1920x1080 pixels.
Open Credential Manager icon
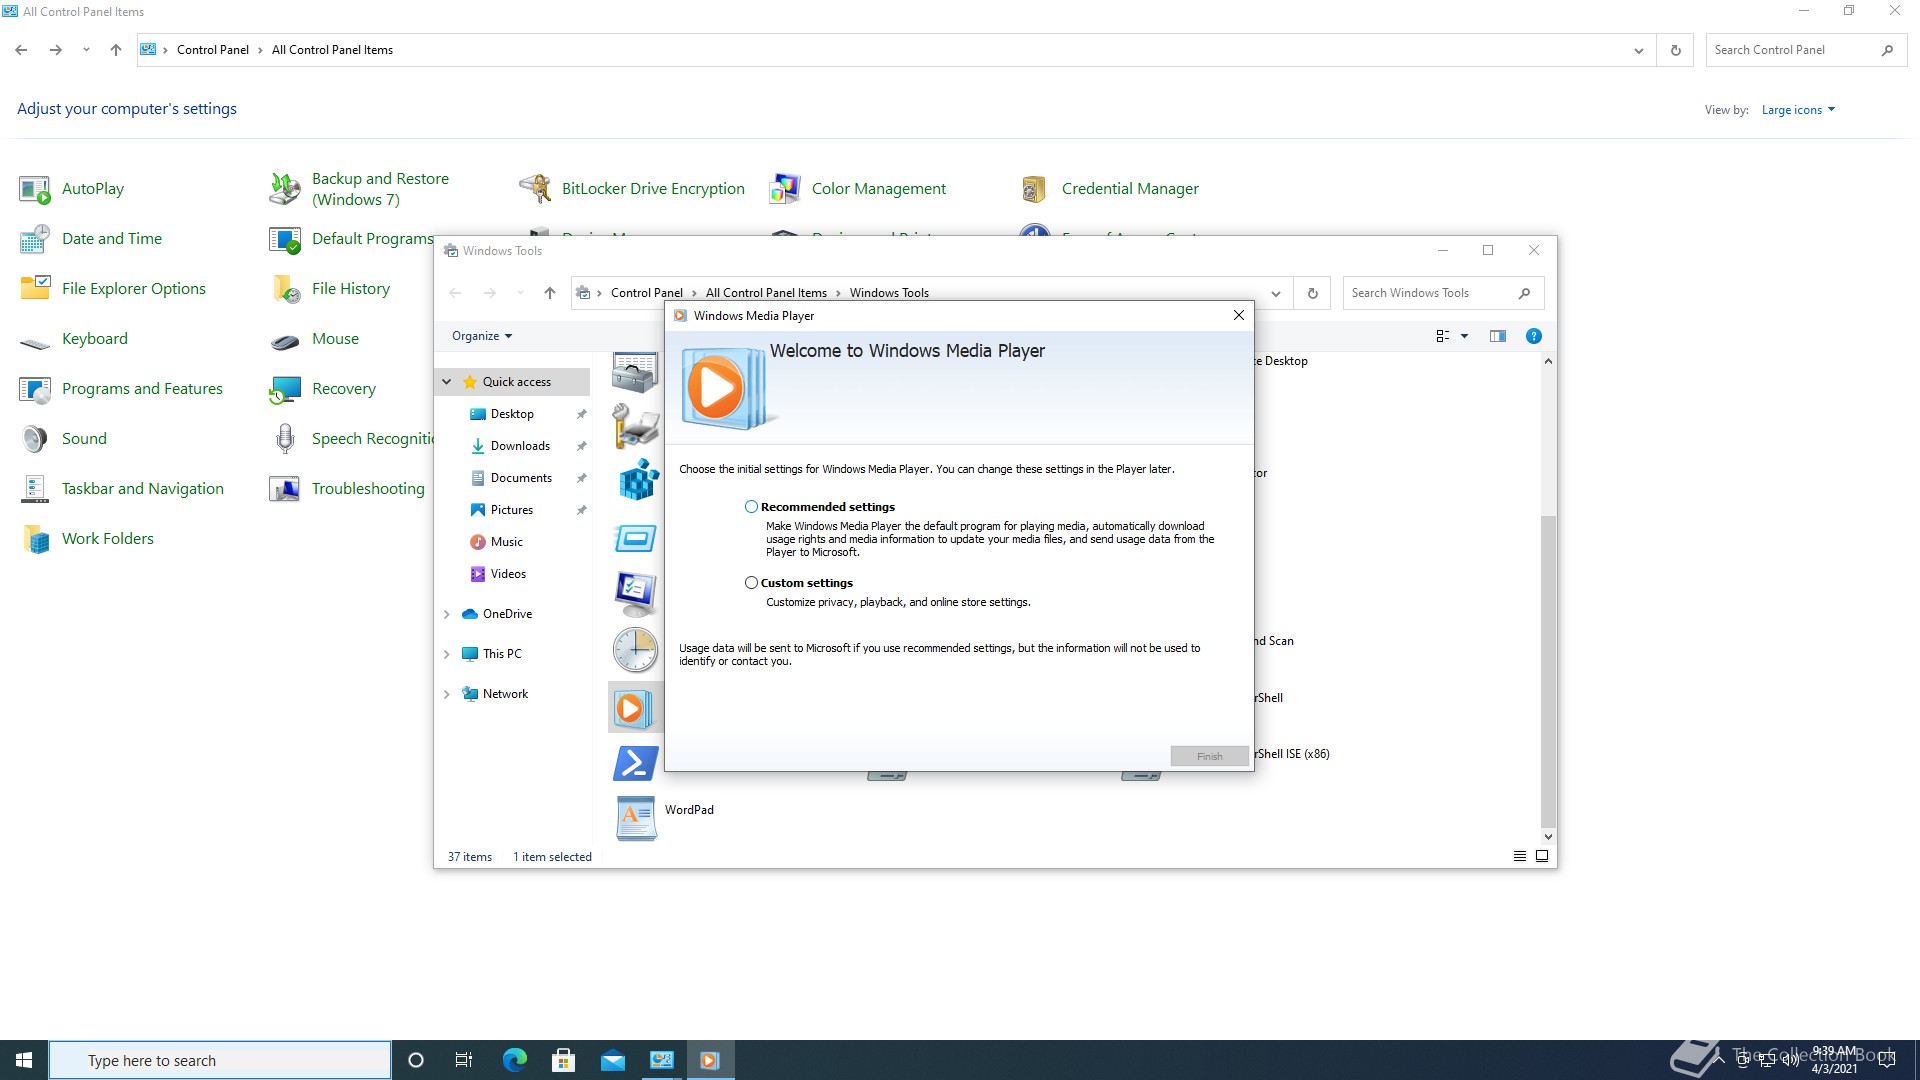click(1035, 189)
